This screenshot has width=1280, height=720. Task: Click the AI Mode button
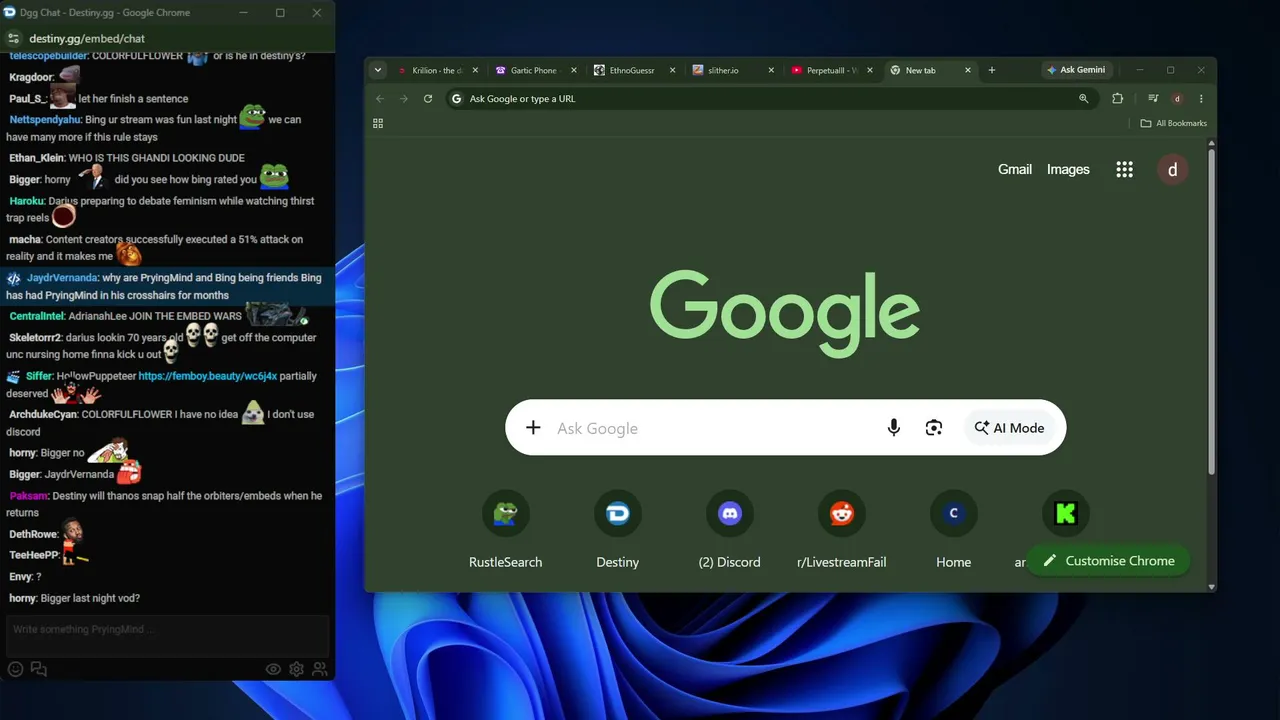point(1009,428)
